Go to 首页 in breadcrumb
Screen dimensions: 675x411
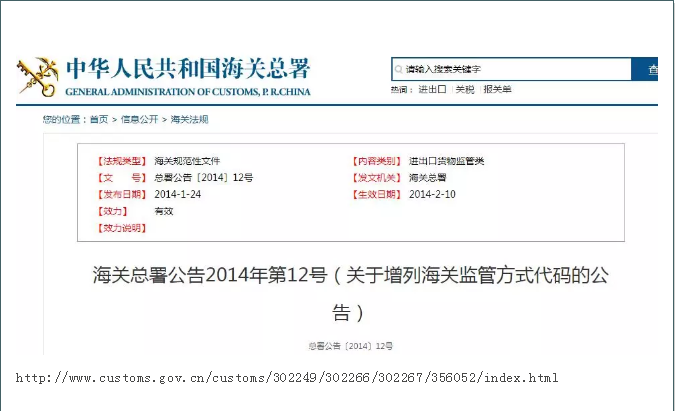tap(99, 119)
